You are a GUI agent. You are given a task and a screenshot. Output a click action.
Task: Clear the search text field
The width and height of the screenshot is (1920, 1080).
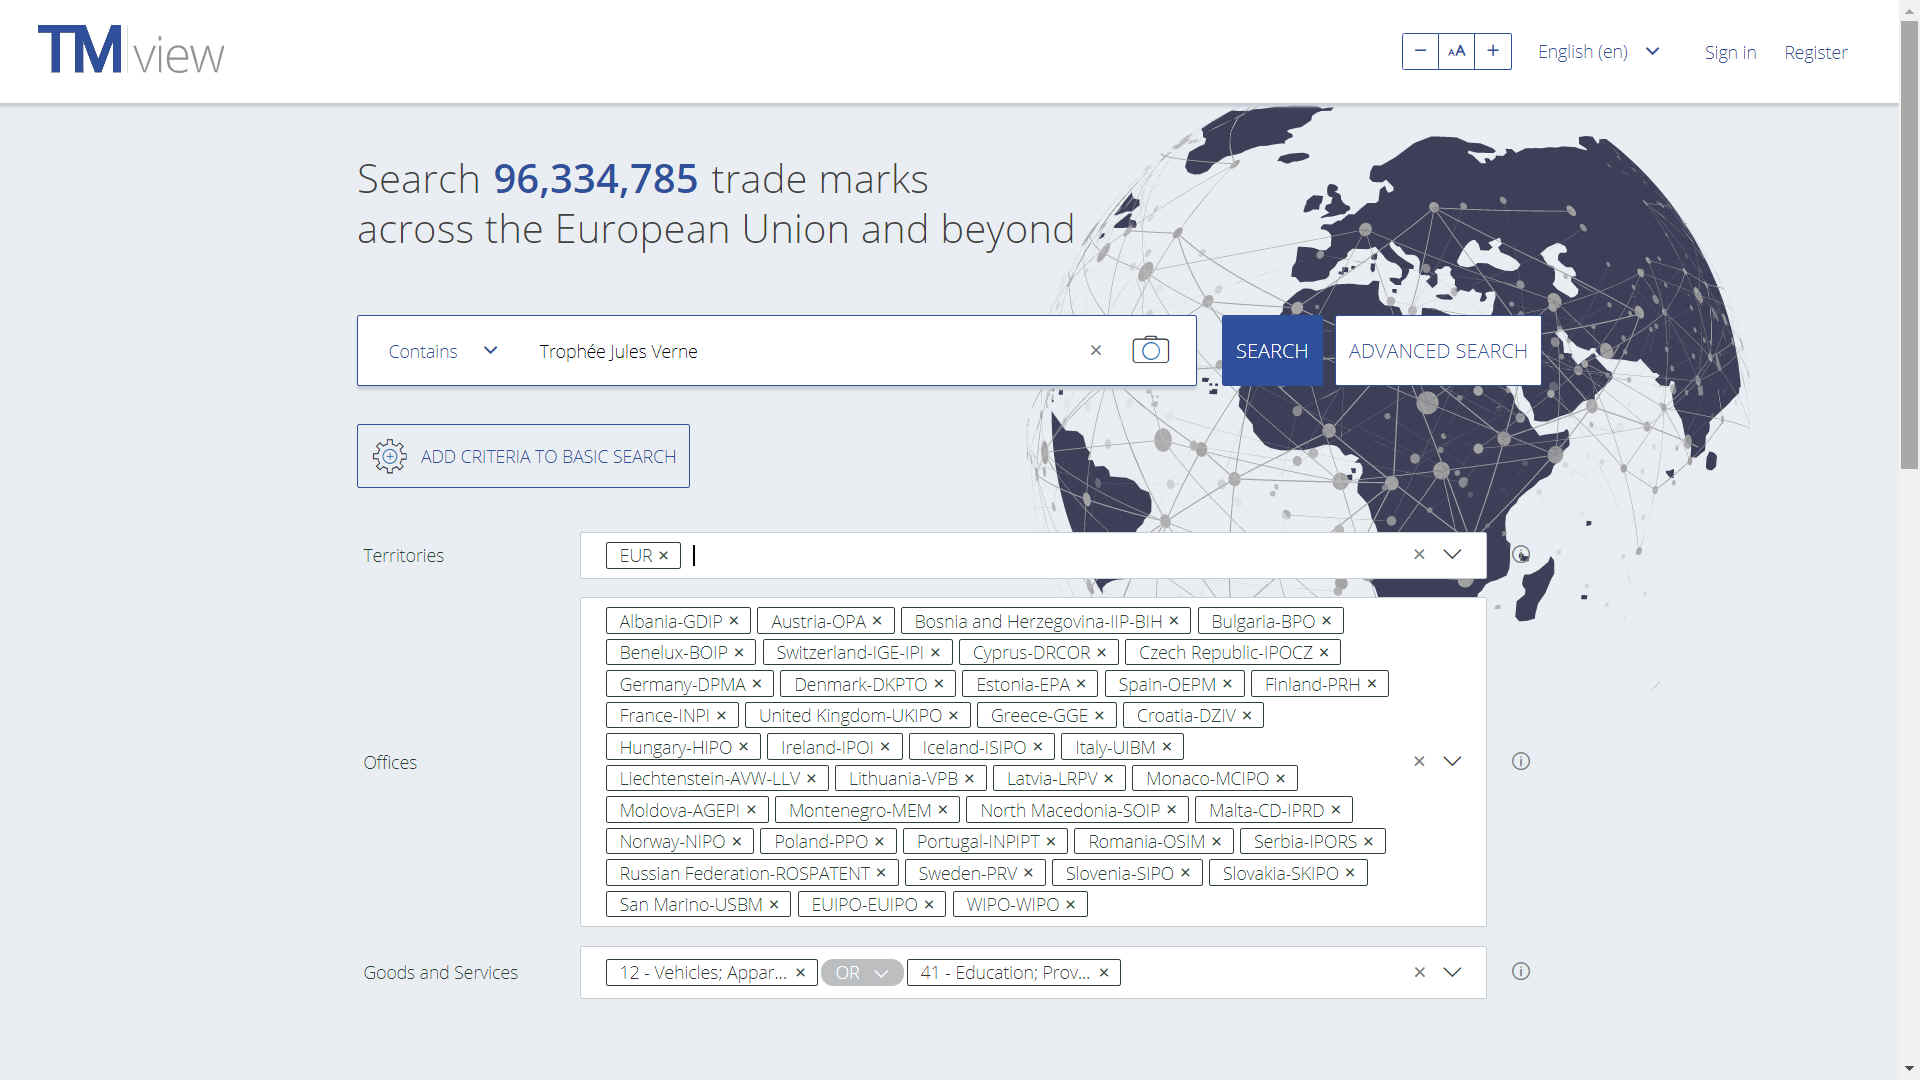[x=1096, y=350]
